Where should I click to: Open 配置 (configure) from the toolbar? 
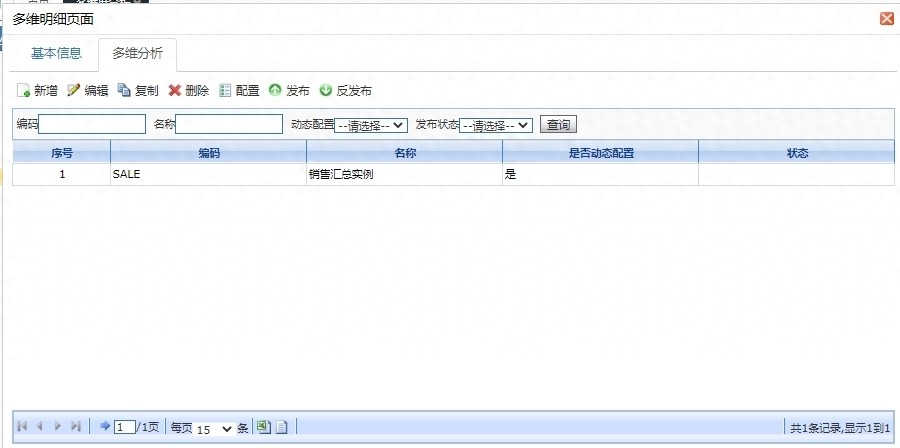coord(239,91)
